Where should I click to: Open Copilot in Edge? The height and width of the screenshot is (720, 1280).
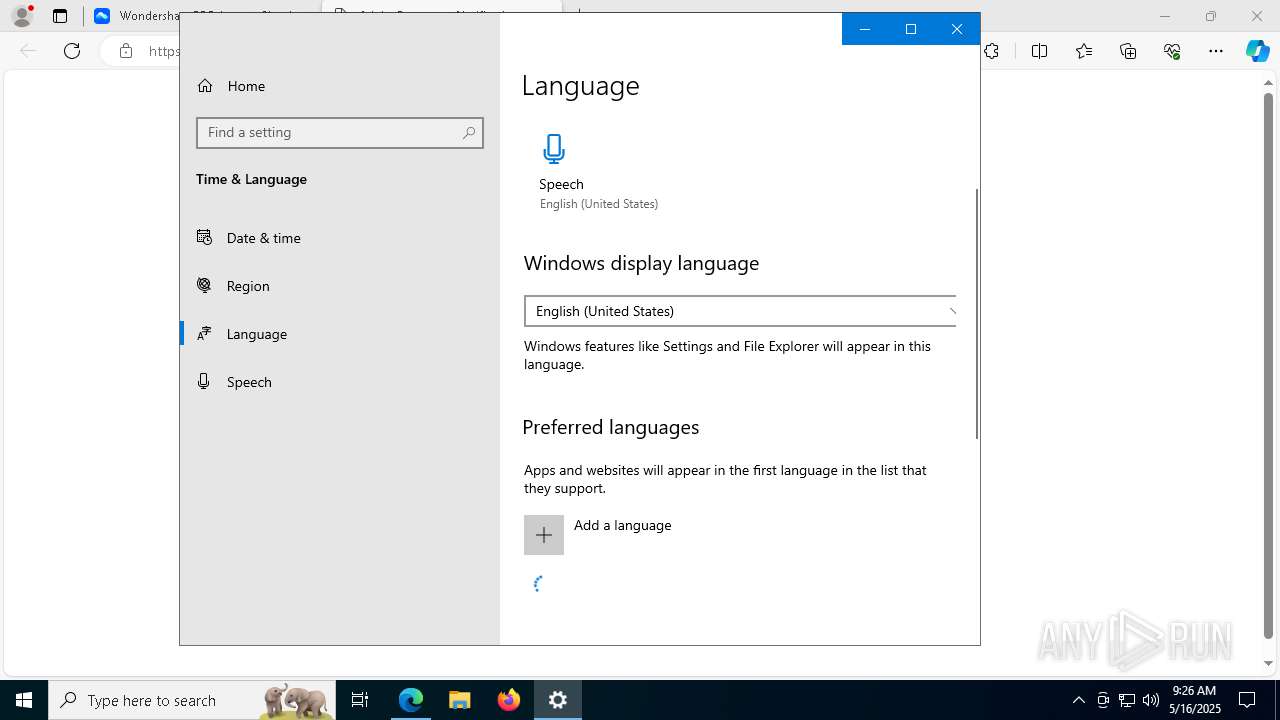point(1257,51)
